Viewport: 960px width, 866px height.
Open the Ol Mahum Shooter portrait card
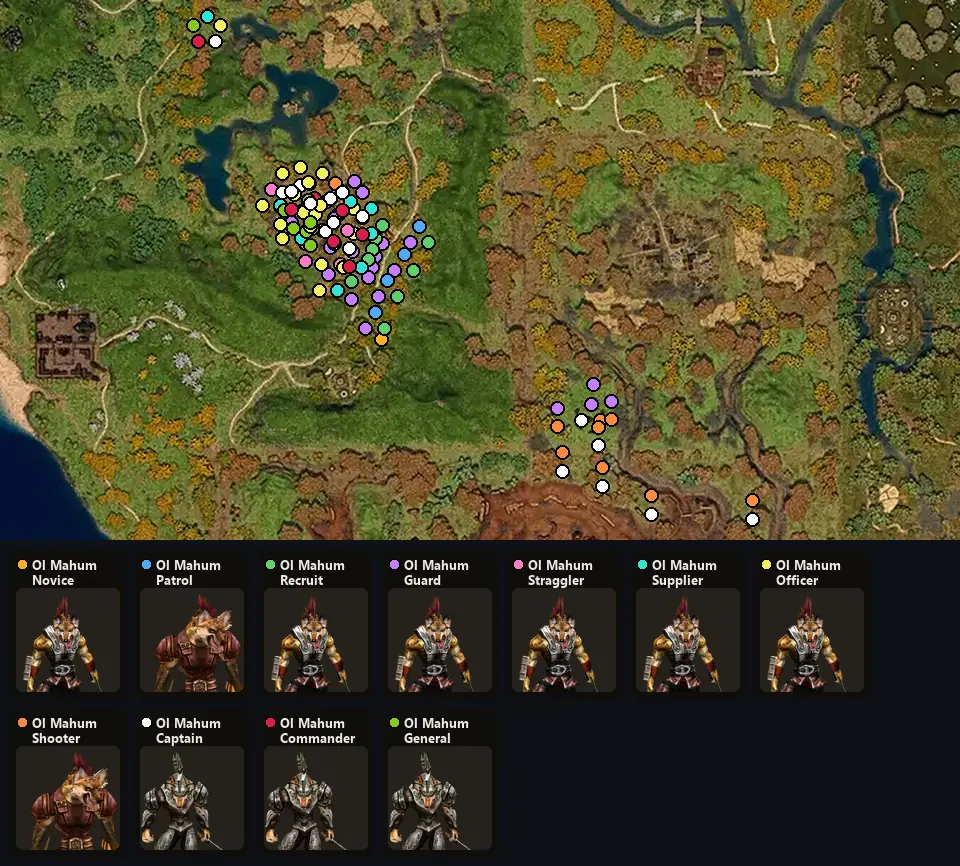coord(68,798)
